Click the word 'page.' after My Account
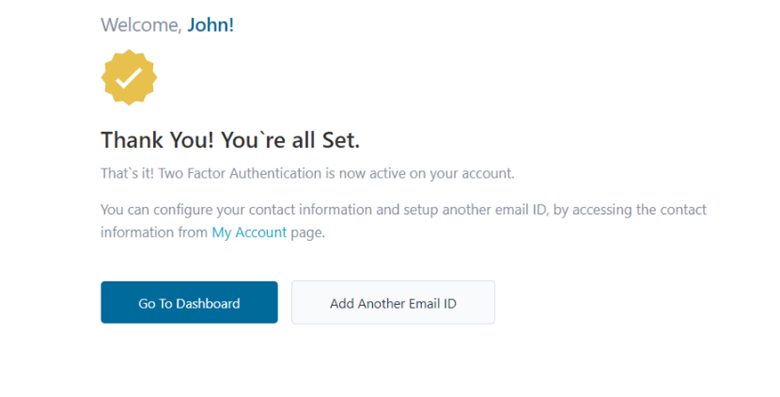This screenshot has height=397, width=780. click(x=308, y=232)
